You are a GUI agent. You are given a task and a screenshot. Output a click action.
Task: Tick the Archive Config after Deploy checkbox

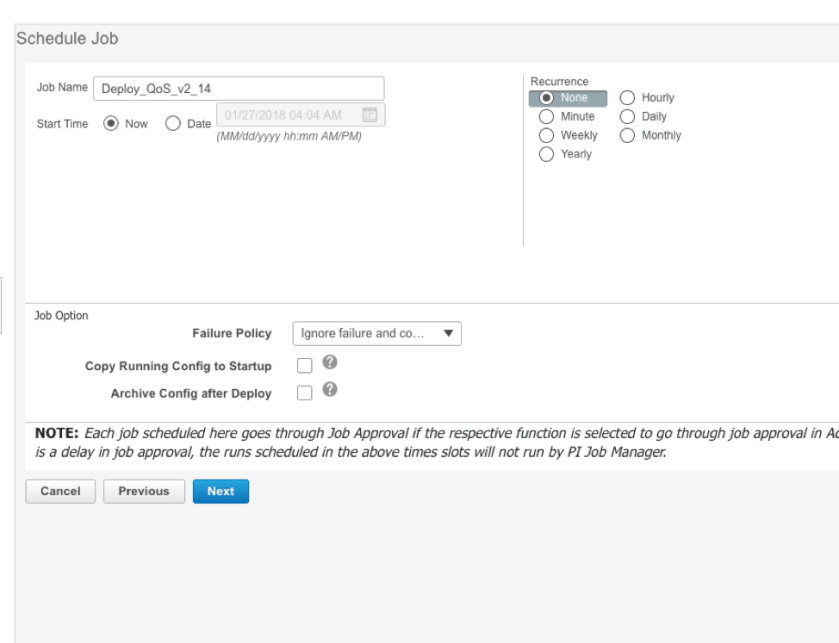tap(305, 393)
